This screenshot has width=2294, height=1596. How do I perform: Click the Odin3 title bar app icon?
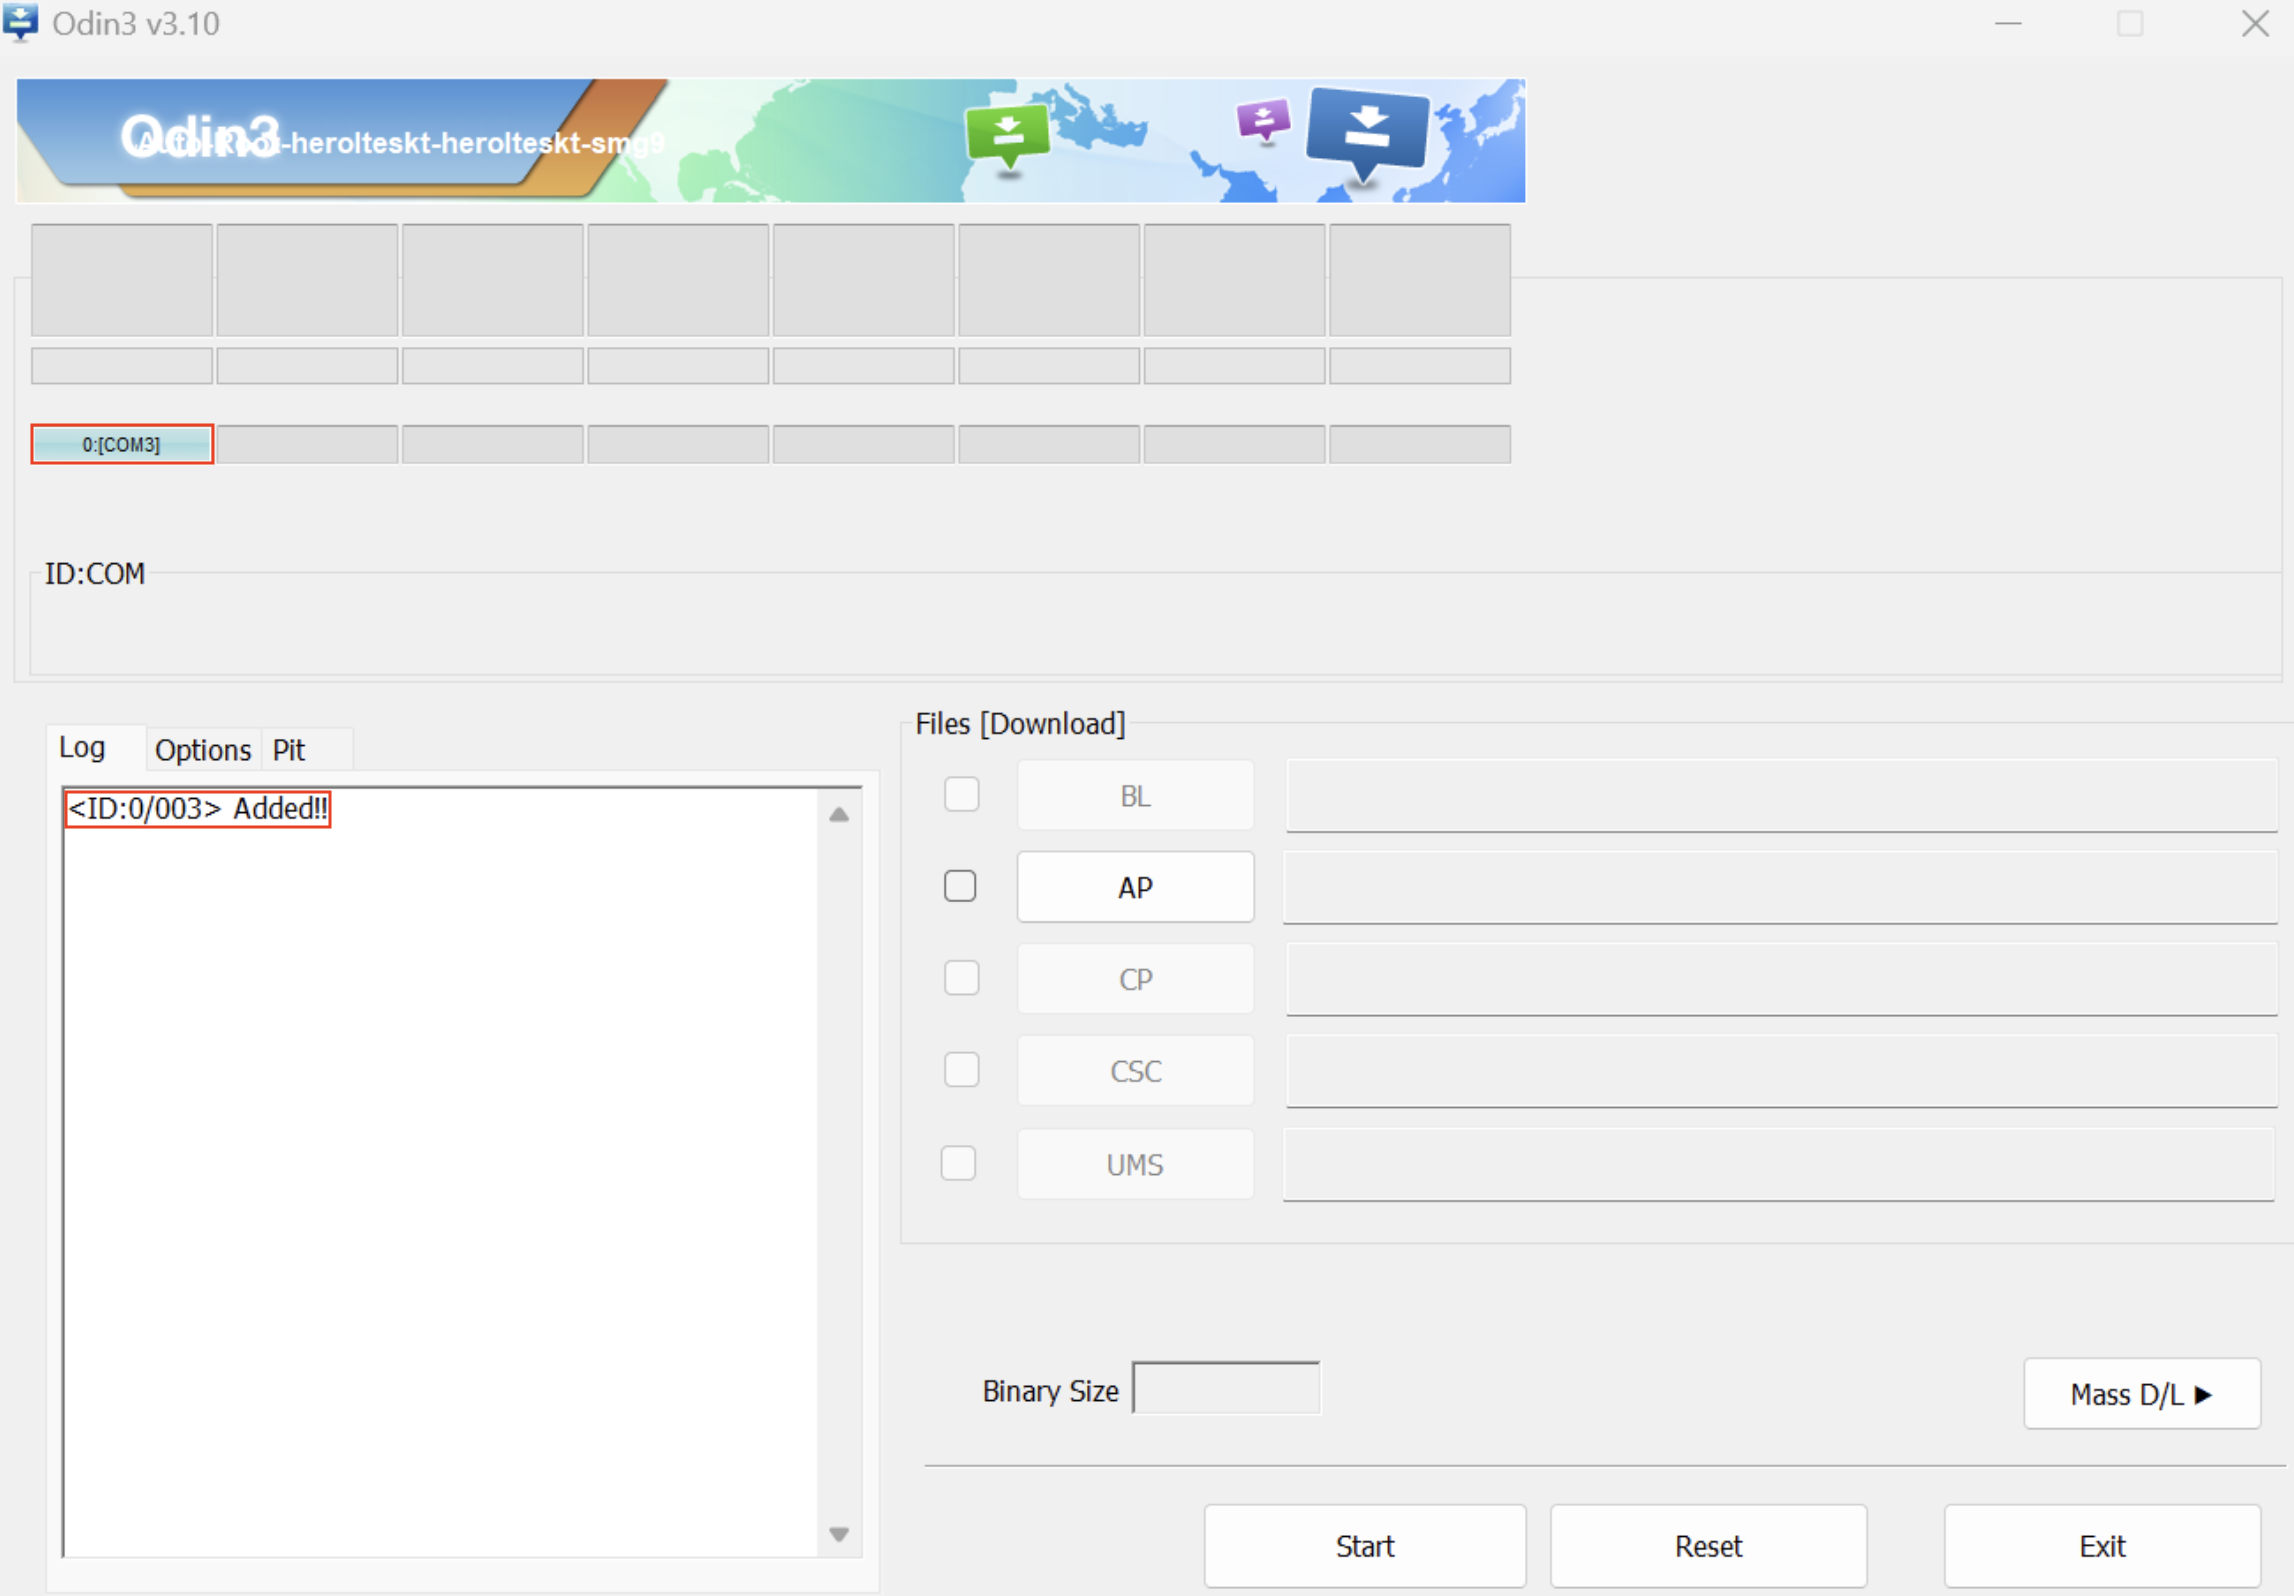[x=21, y=22]
